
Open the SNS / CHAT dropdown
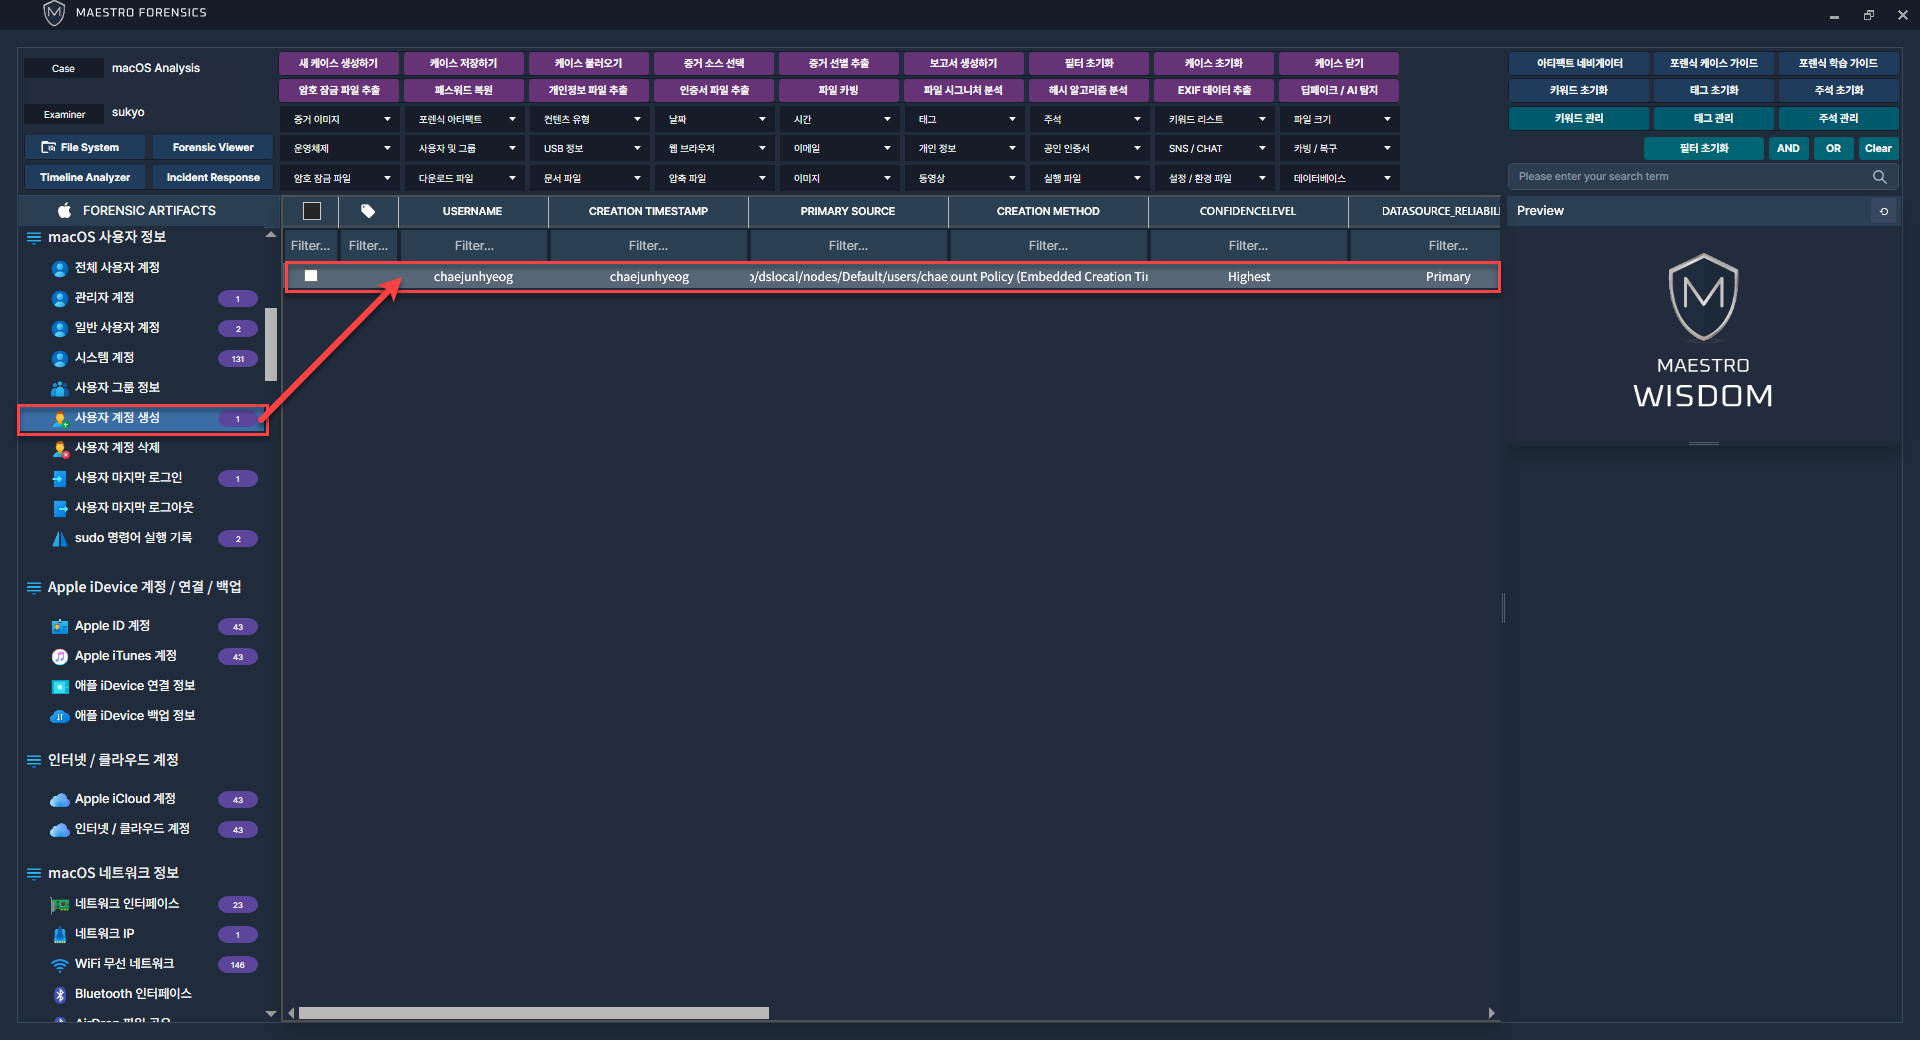(1216, 148)
